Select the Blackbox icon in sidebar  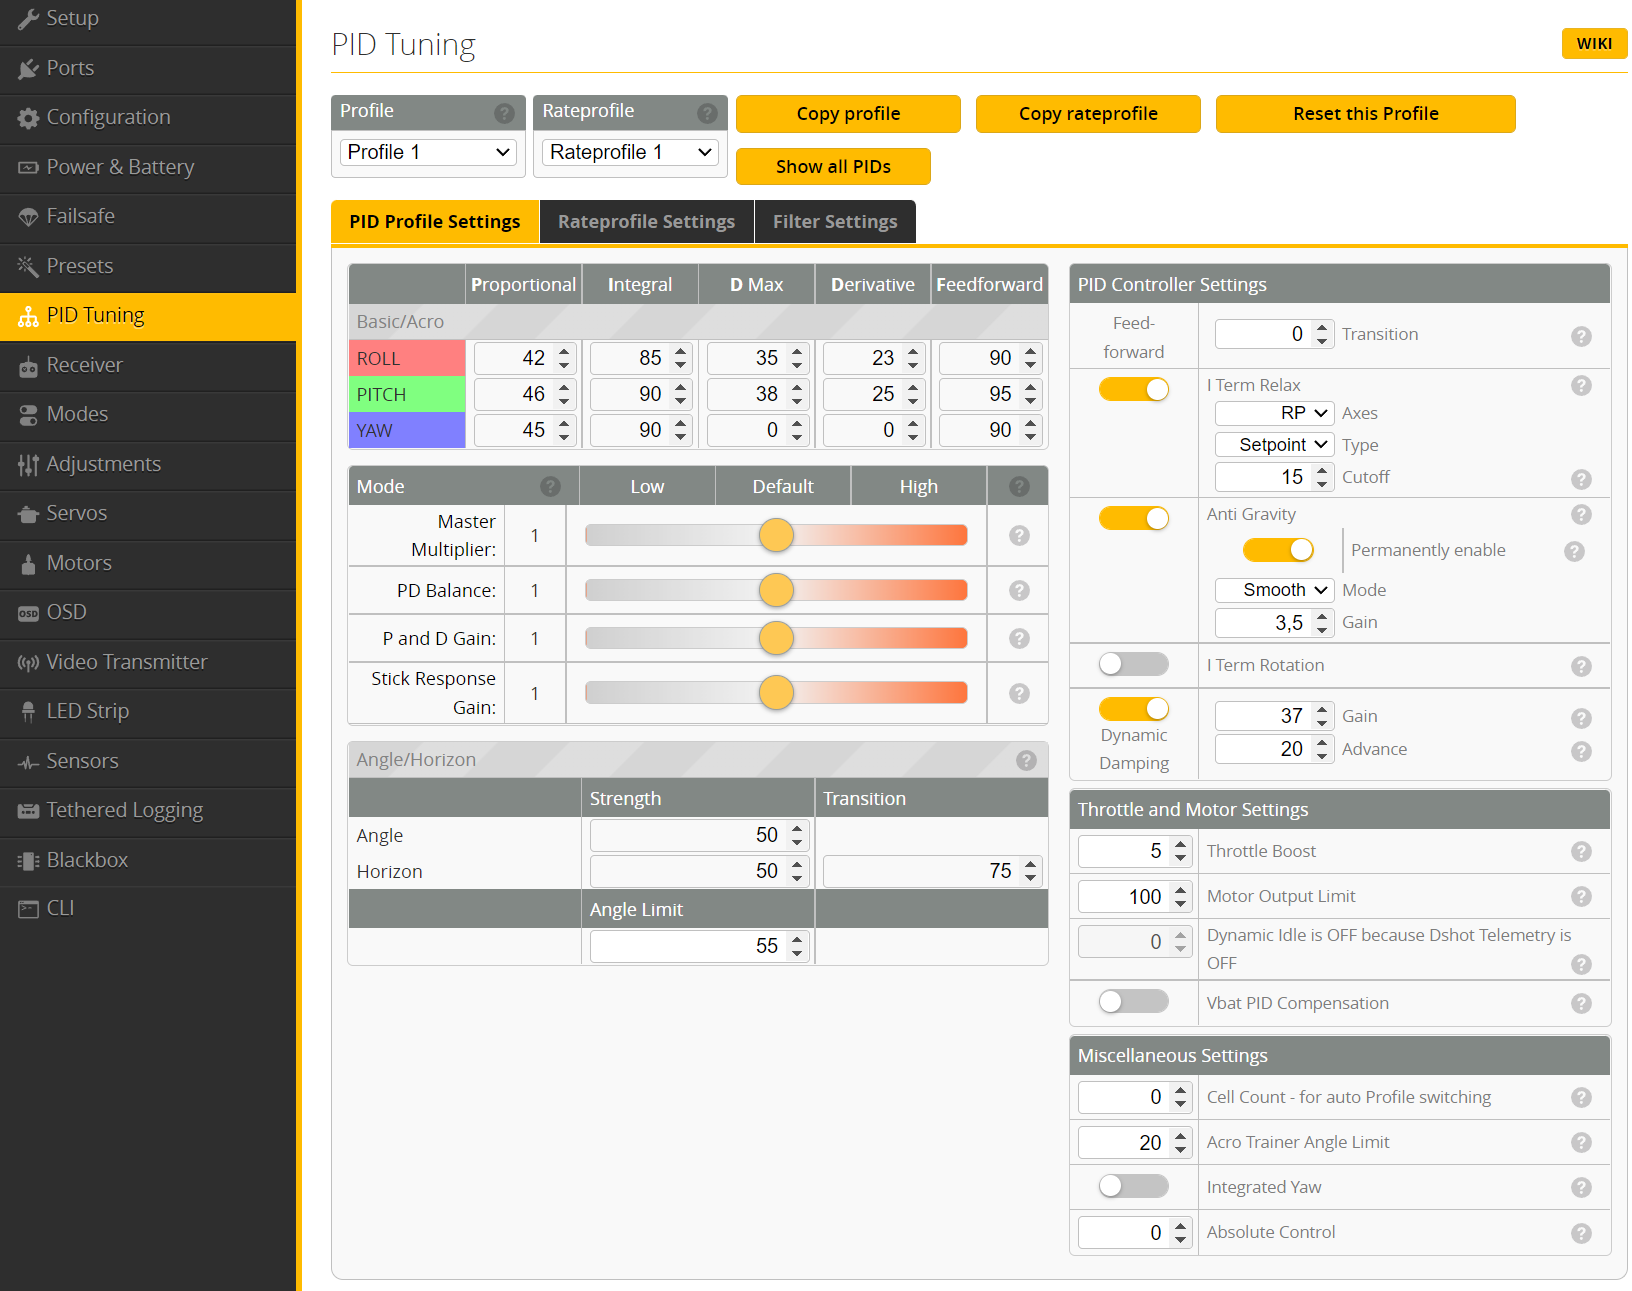(x=28, y=861)
